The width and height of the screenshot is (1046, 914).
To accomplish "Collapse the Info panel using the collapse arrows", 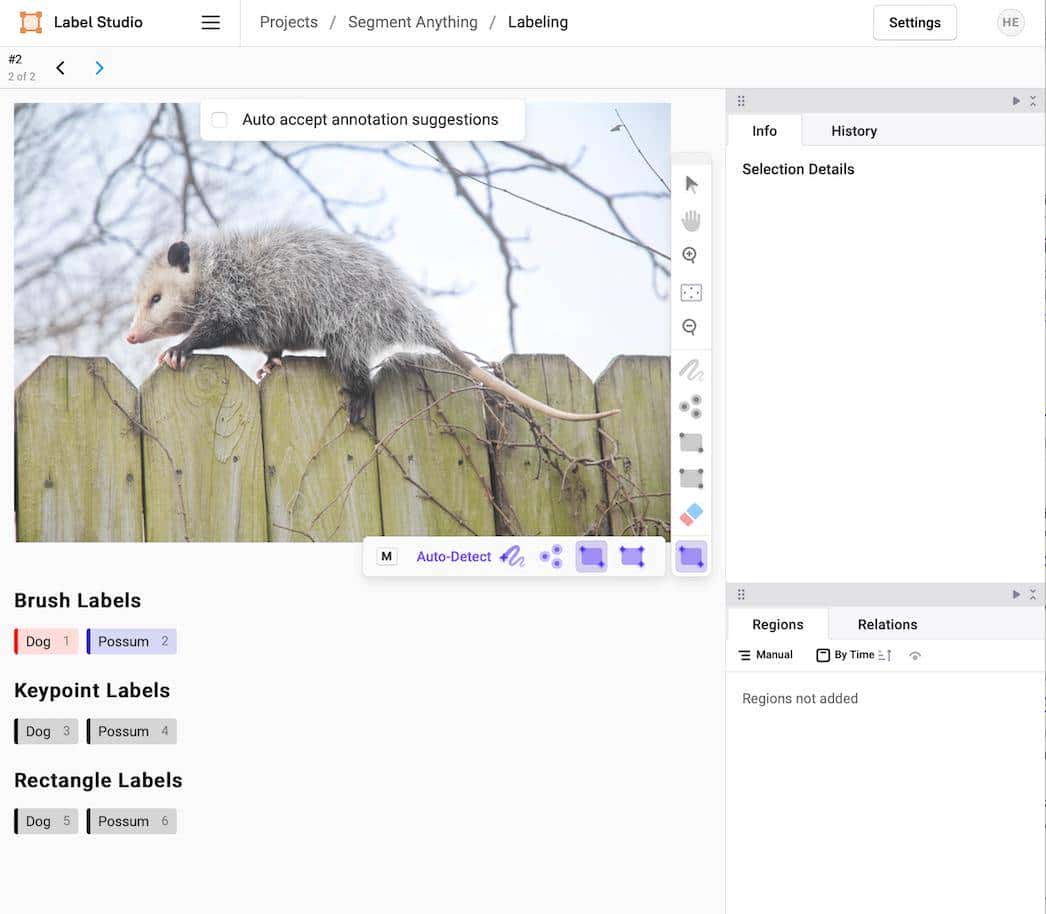I will 1033,101.
